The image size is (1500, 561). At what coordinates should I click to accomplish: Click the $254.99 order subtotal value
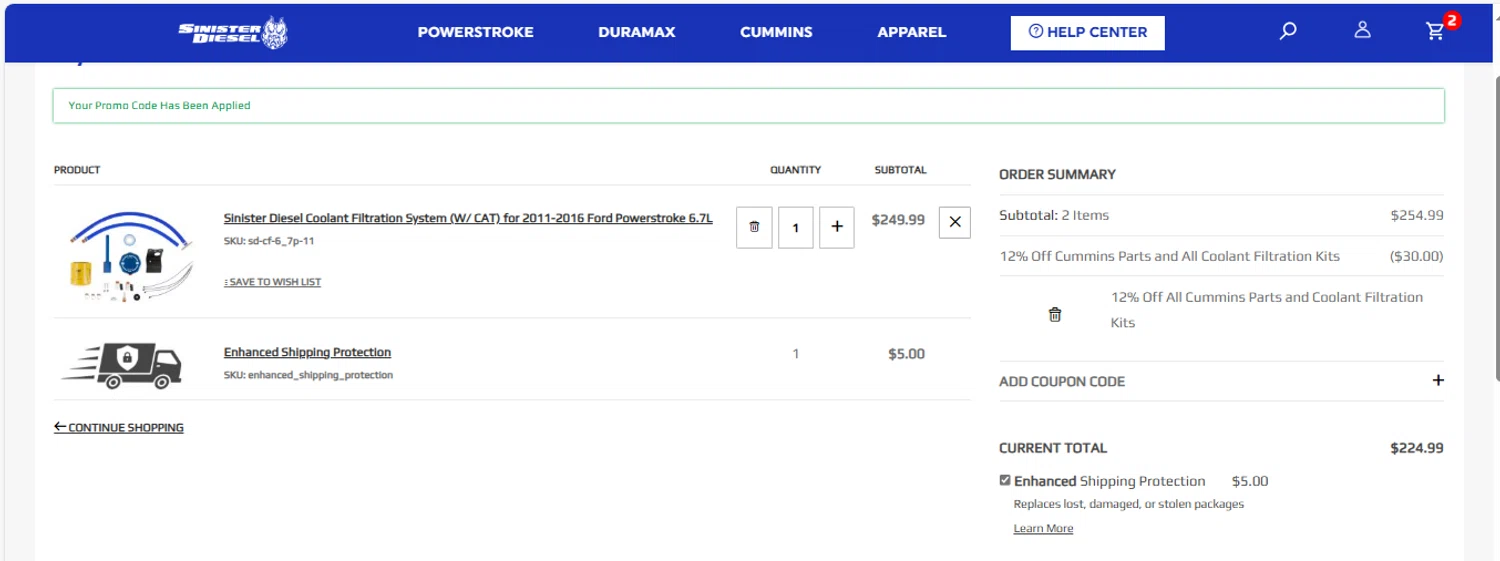(x=1417, y=215)
